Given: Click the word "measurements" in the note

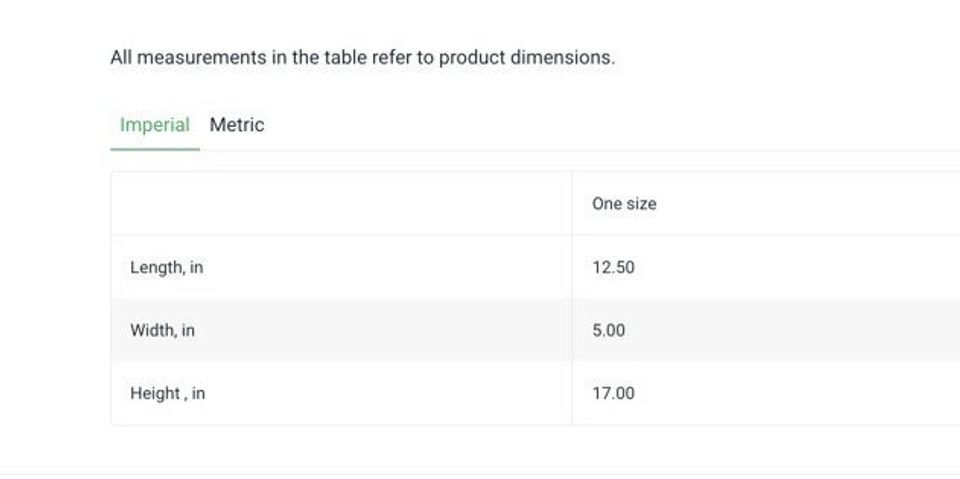Looking at the screenshot, I should pyautogui.click(x=202, y=58).
